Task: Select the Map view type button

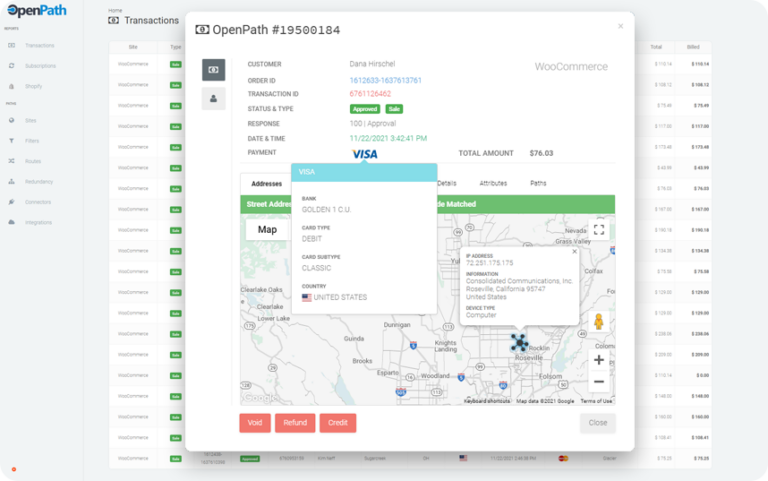Action: [267, 229]
